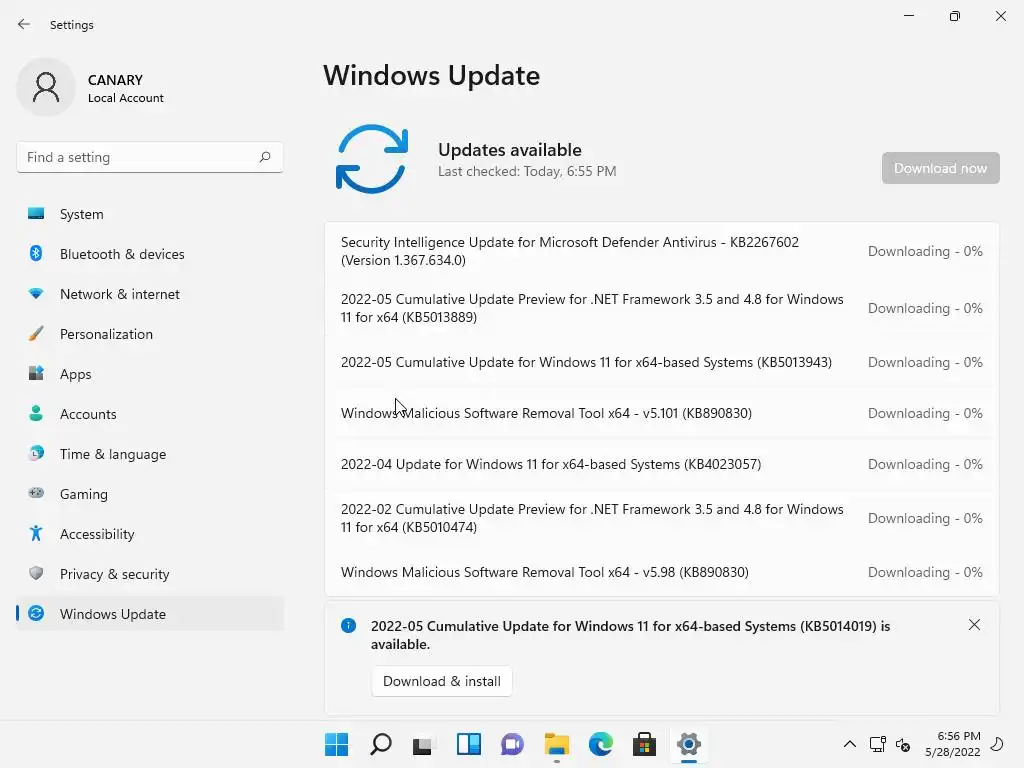Viewport: 1024px width, 768px height.
Task: Launch Microsoft Edge from taskbar
Action: point(600,744)
